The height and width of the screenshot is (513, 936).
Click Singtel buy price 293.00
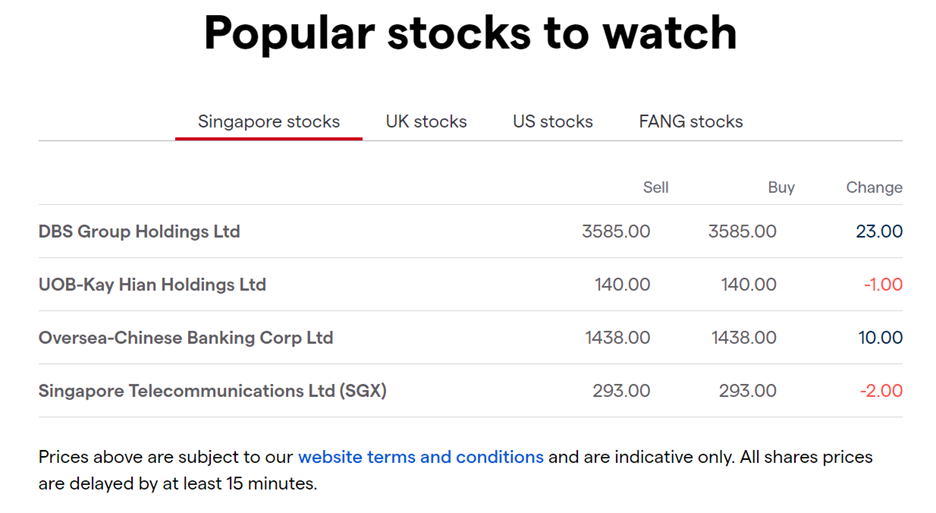point(747,391)
